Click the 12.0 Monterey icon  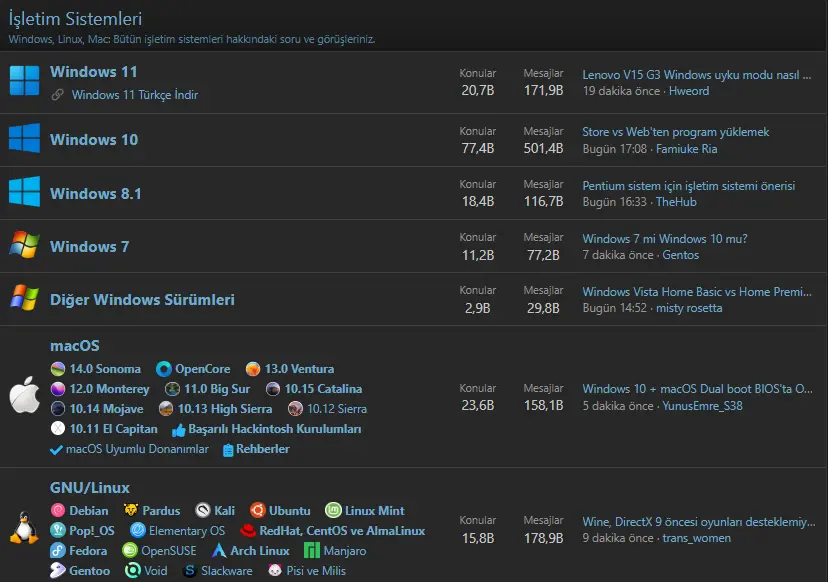click(58, 389)
